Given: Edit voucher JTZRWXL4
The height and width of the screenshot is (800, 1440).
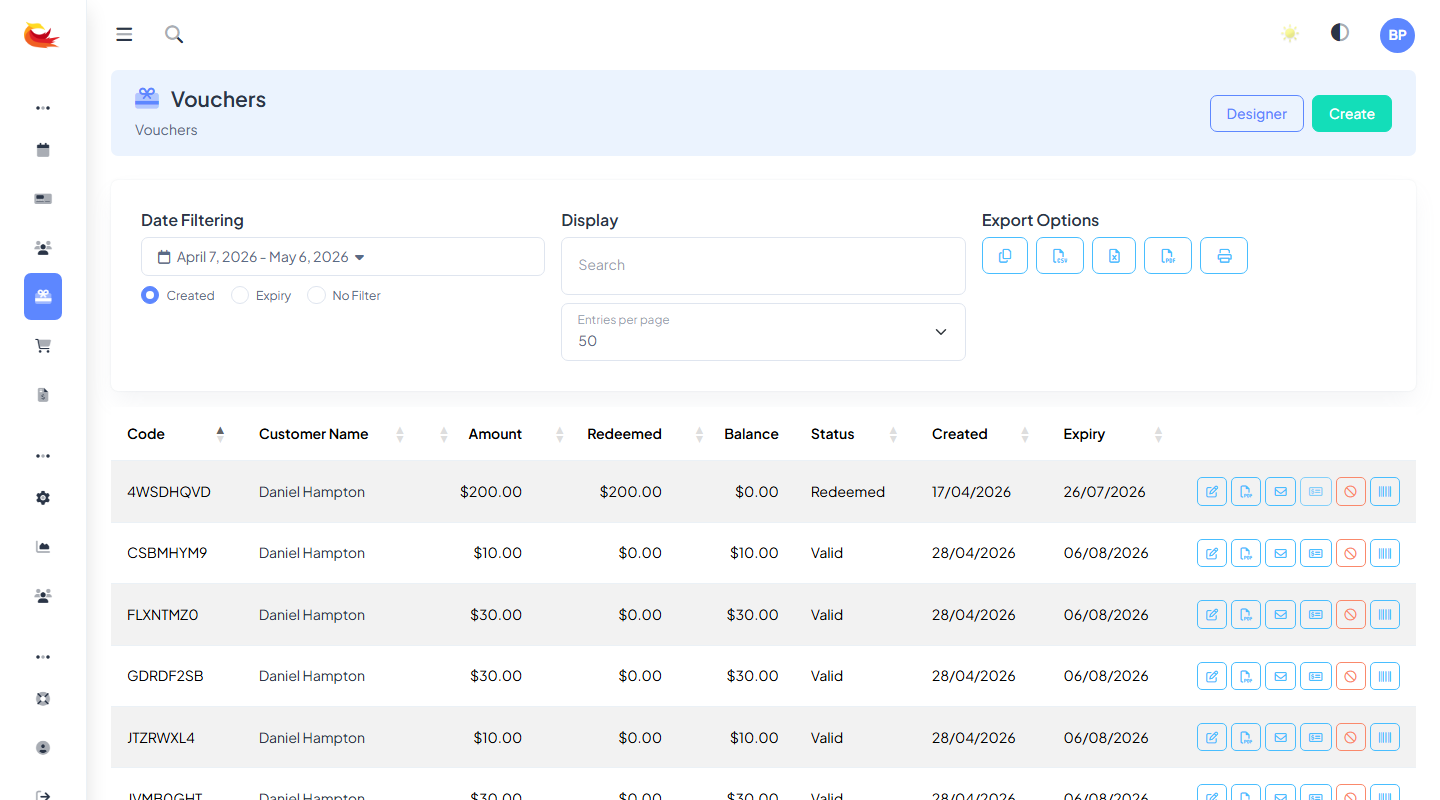Looking at the screenshot, I should tap(1212, 738).
